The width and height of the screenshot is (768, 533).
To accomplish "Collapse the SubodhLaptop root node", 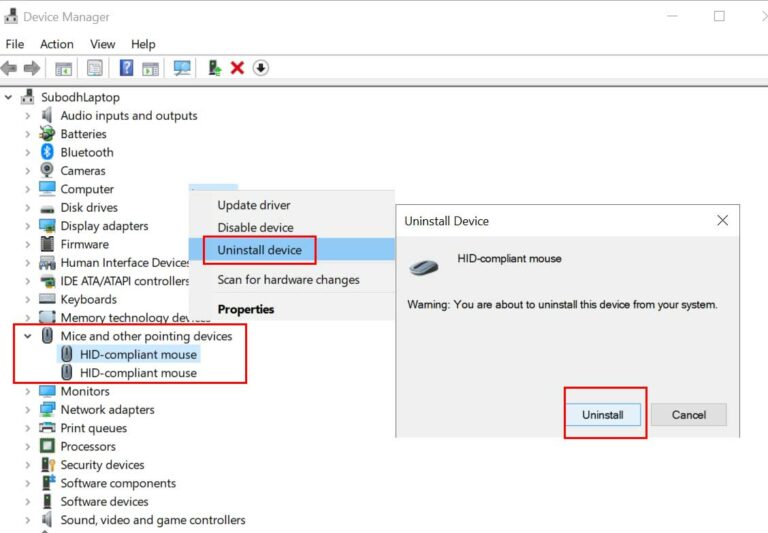I will pos(10,98).
